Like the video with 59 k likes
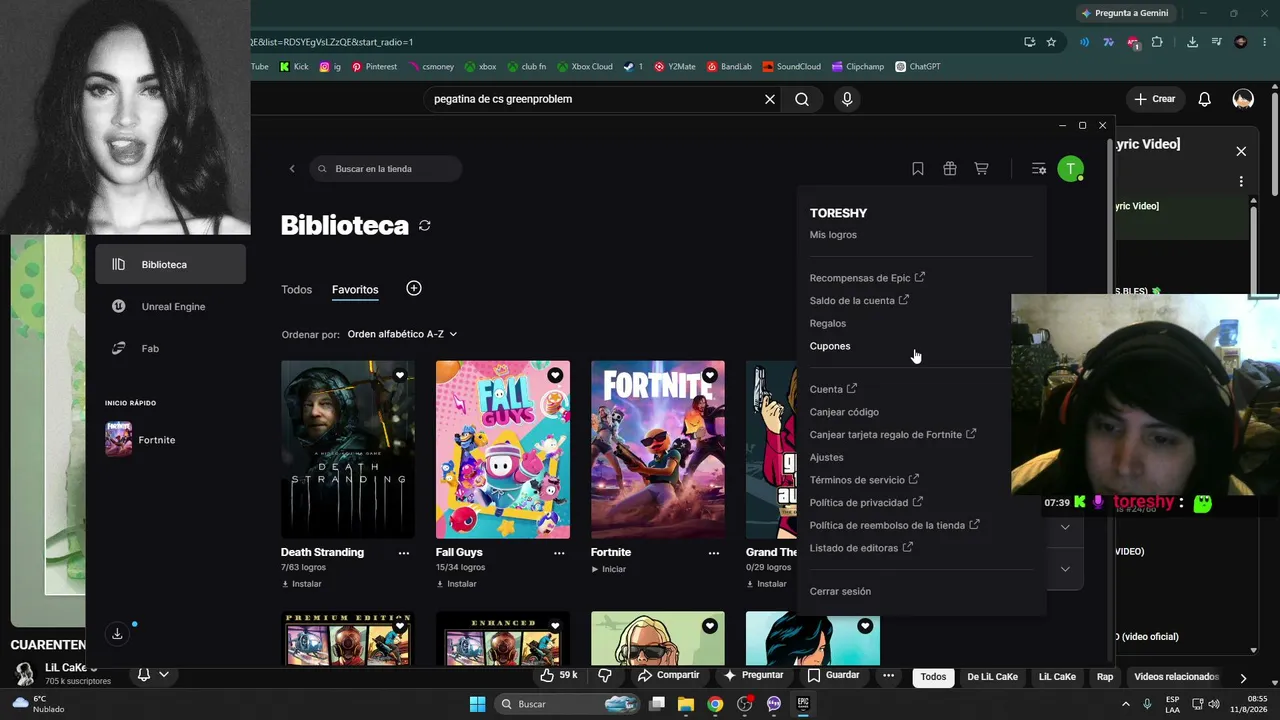1280x720 pixels. pyautogui.click(x=559, y=675)
